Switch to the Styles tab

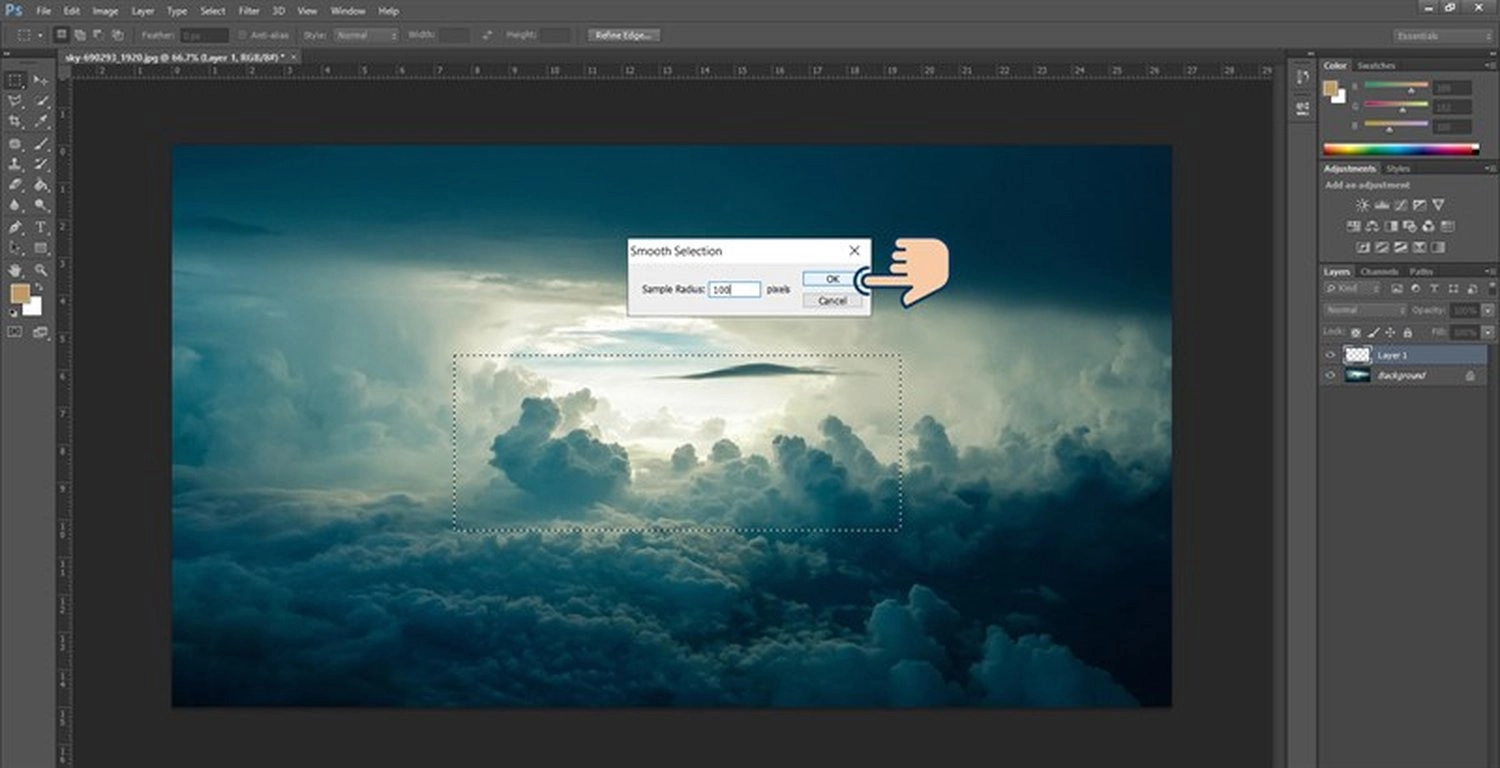pos(1398,169)
